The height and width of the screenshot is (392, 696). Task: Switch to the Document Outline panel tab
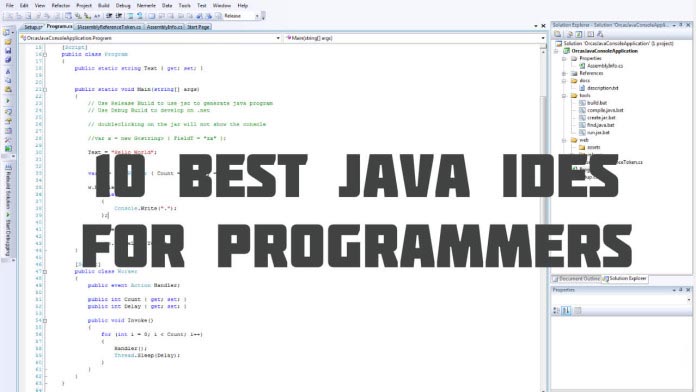point(576,279)
